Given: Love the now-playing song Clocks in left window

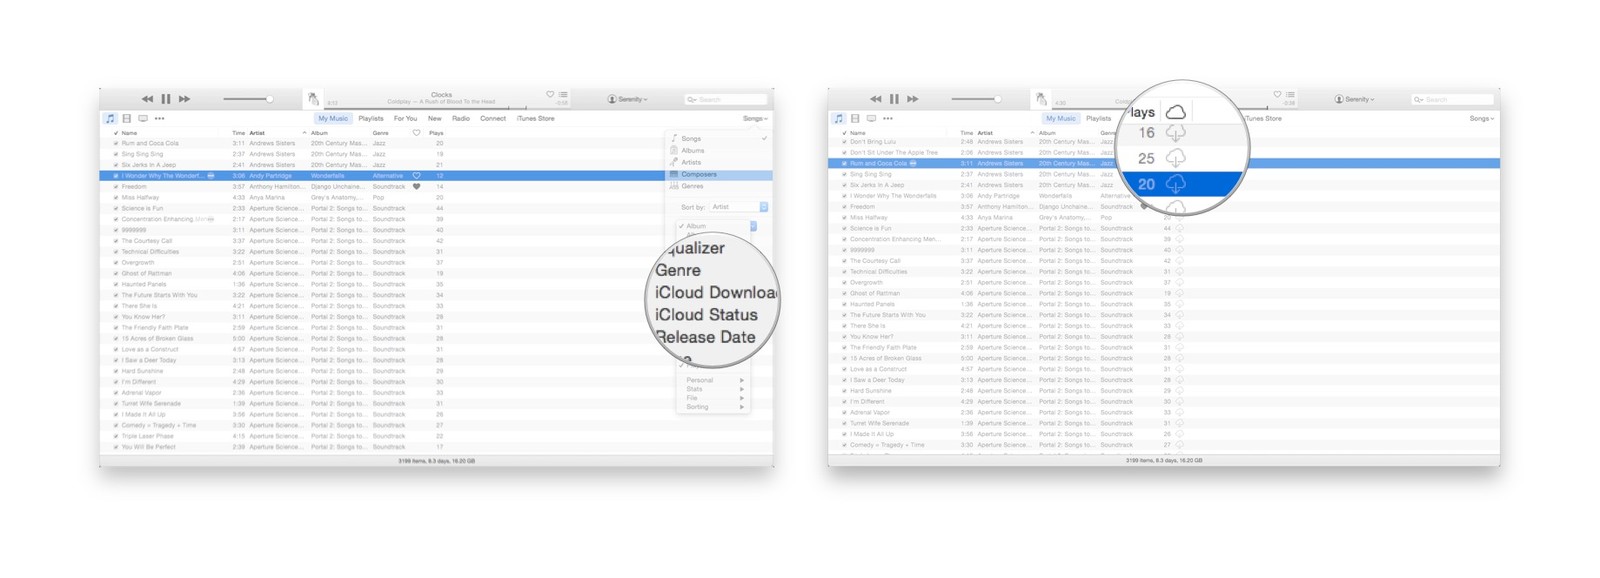Looking at the screenshot, I should (550, 94).
